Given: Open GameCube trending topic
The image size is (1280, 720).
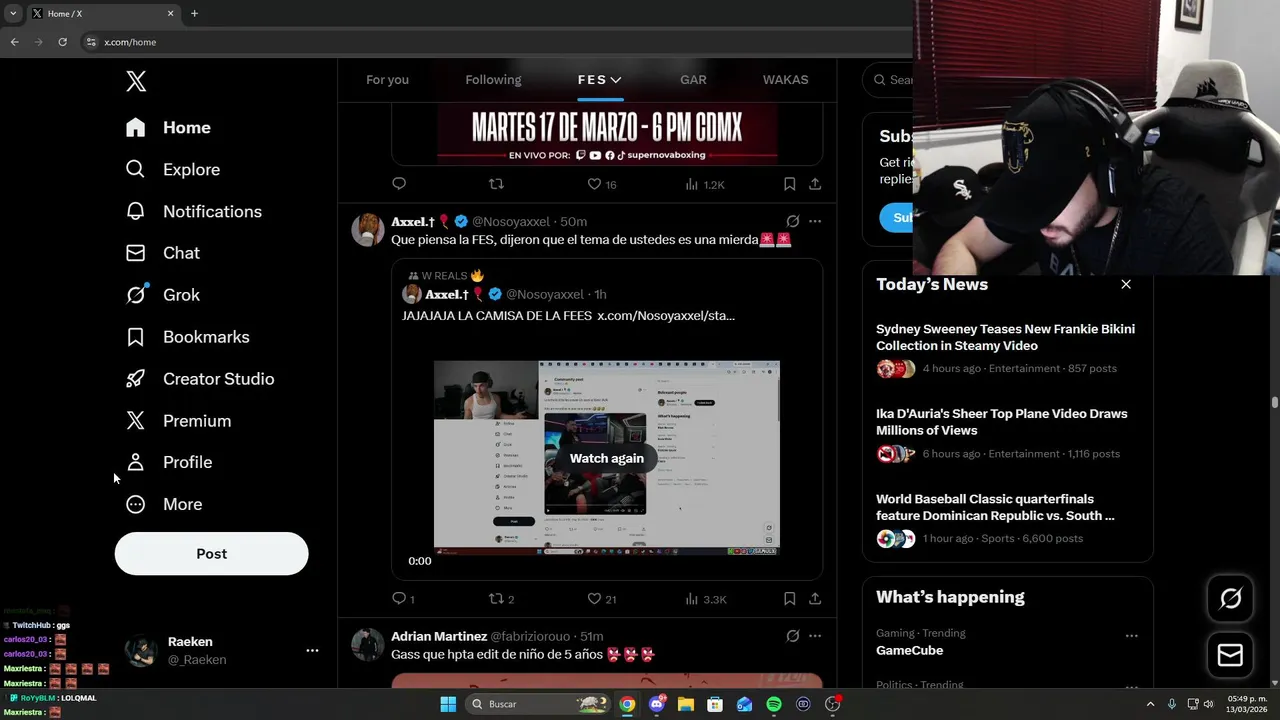Looking at the screenshot, I should (x=909, y=650).
